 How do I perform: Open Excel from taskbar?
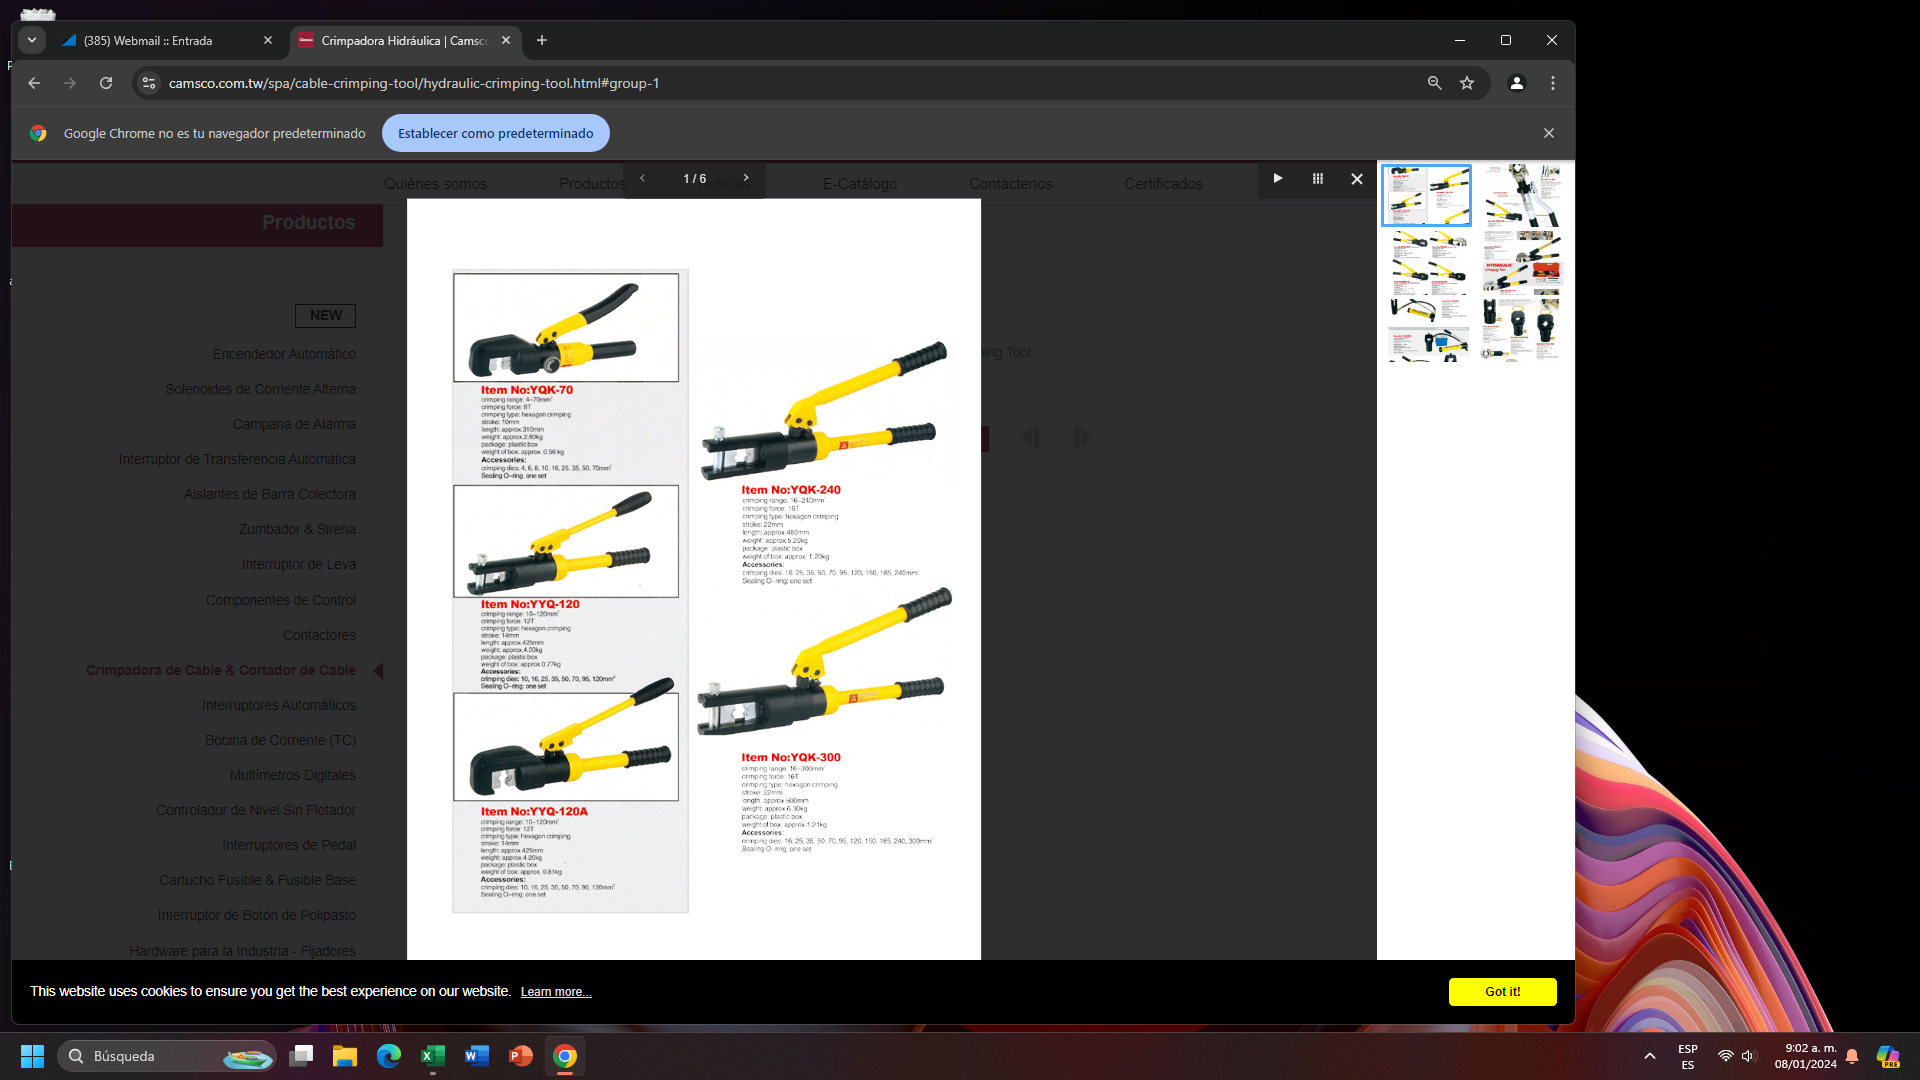pos(433,1056)
